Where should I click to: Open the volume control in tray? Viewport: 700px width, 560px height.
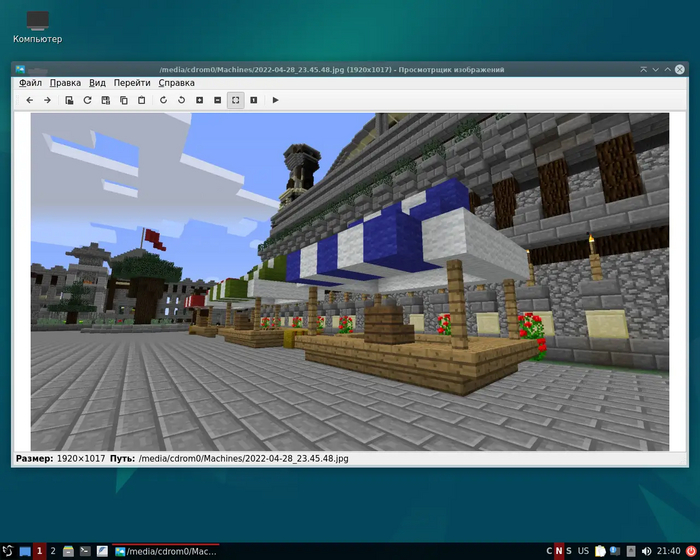click(x=646, y=552)
